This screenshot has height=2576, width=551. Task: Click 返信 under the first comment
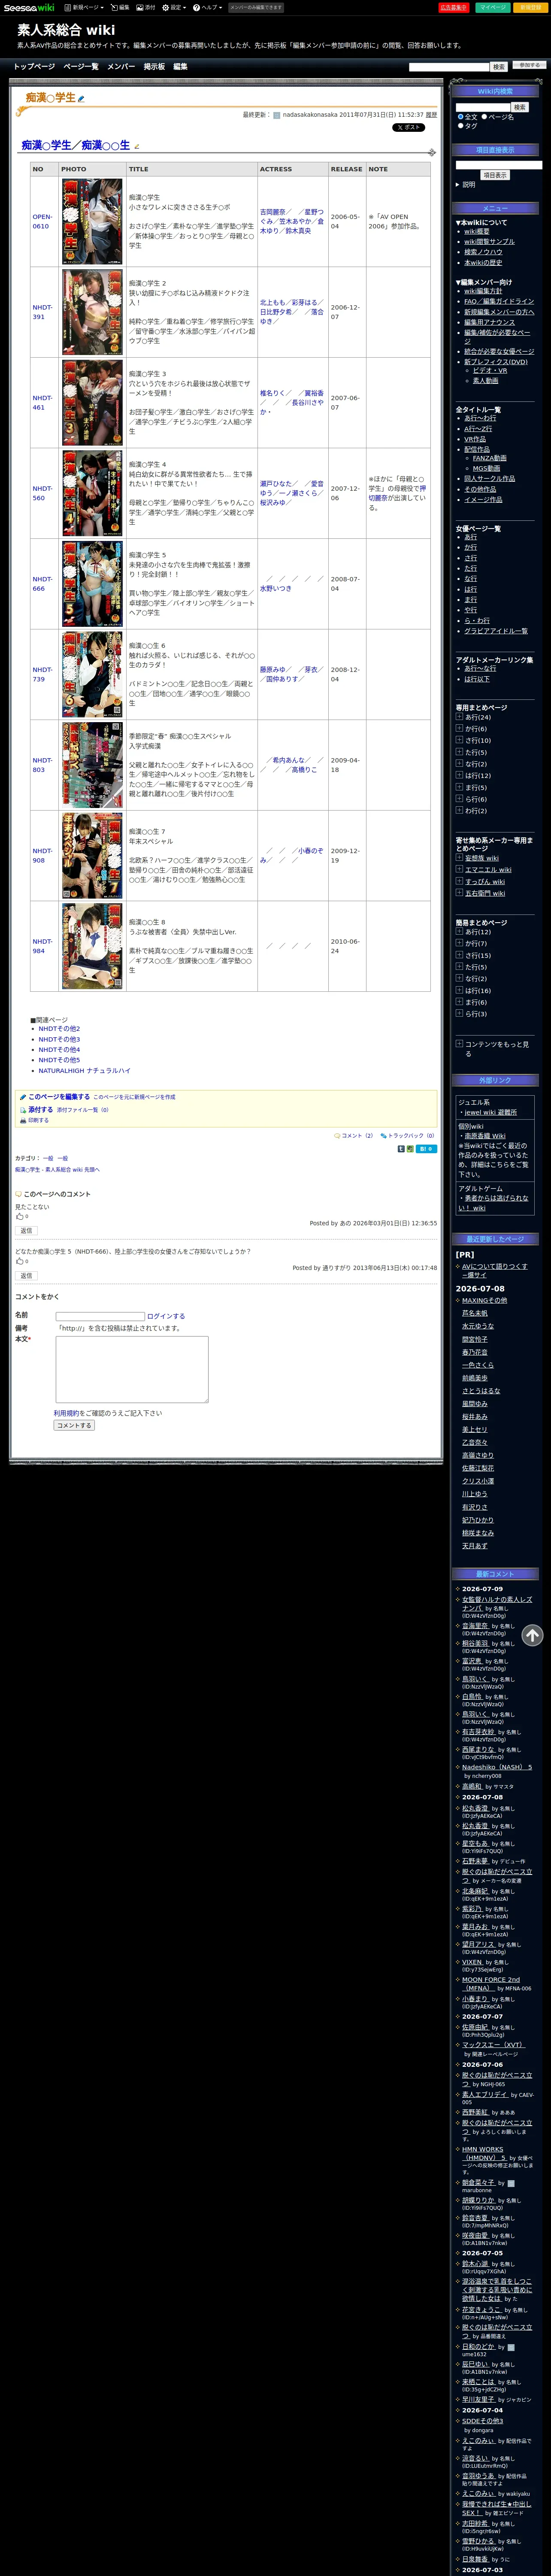(x=27, y=1231)
